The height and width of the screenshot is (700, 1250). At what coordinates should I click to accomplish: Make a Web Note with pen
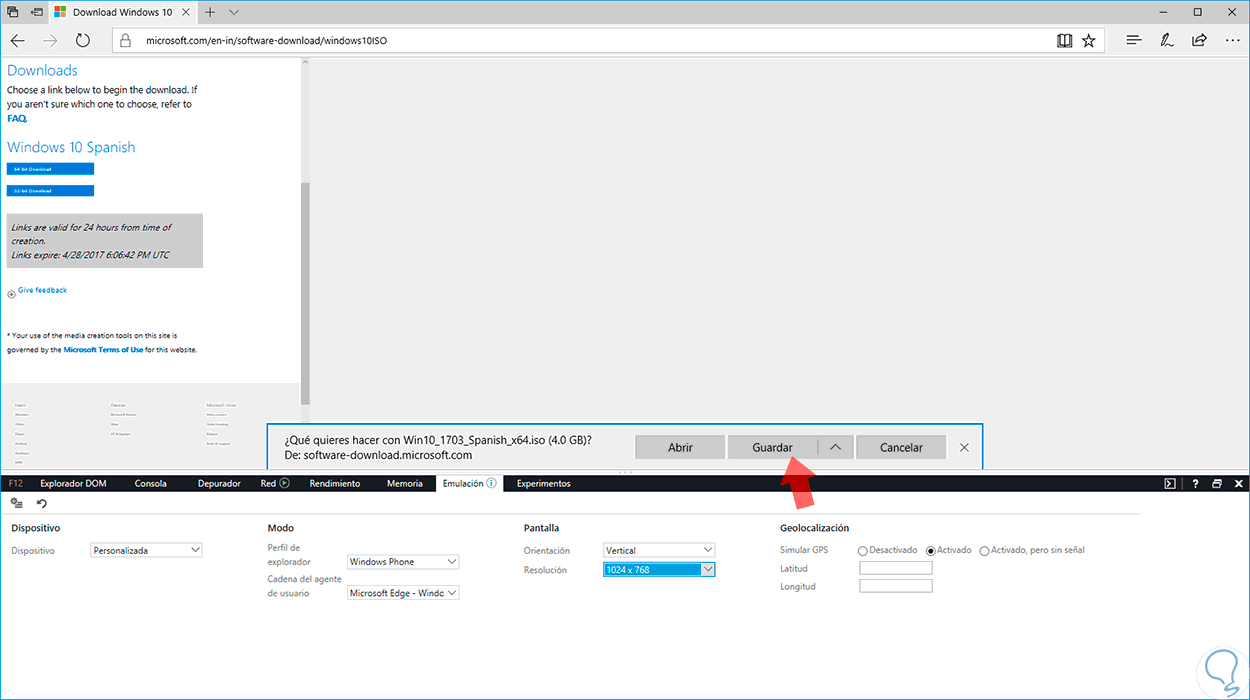coord(1166,41)
